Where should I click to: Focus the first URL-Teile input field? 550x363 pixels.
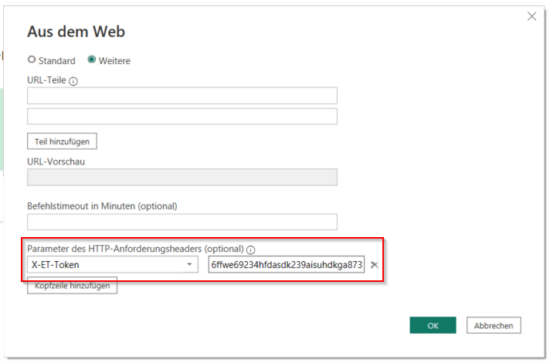click(182, 96)
